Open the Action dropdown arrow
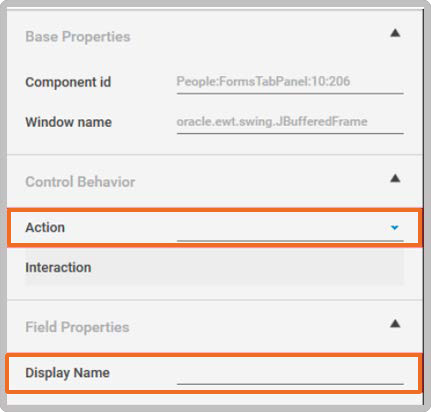 pos(395,228)
